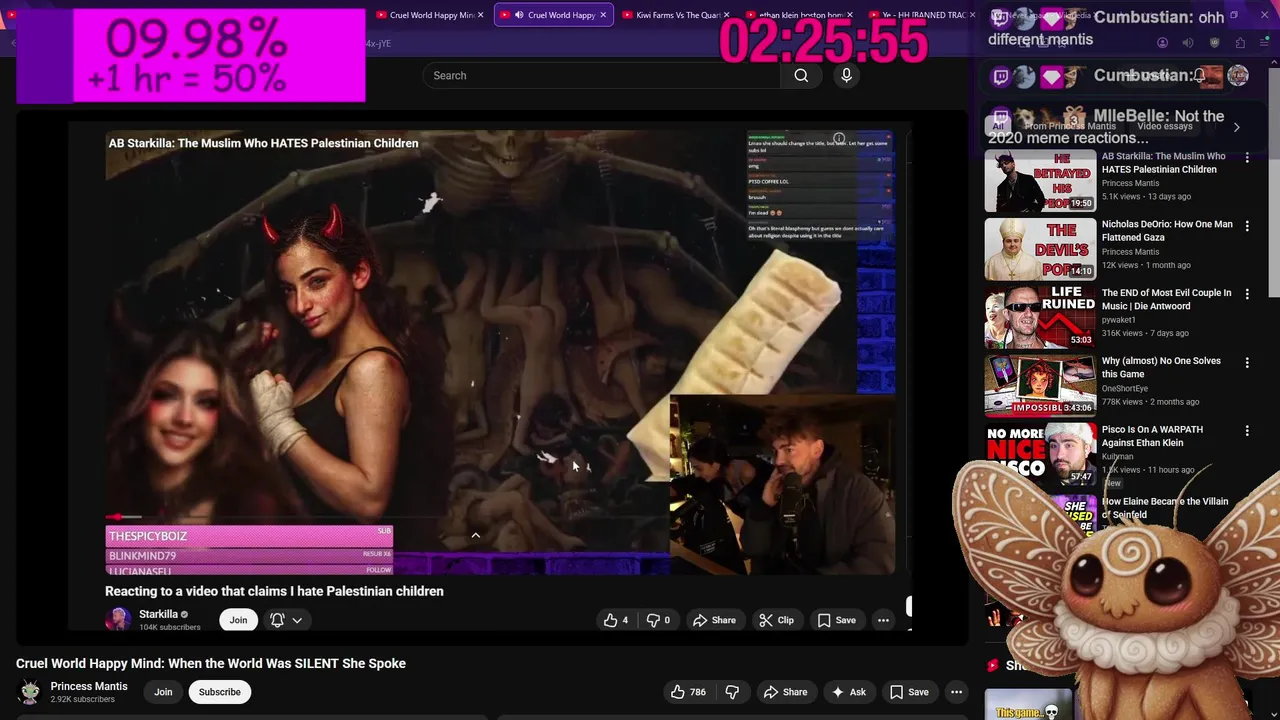Viewport: 1280px width, 720px height.
Task: Open menu for AB Starkilla sidebar video
Action: coord(1247,158)
